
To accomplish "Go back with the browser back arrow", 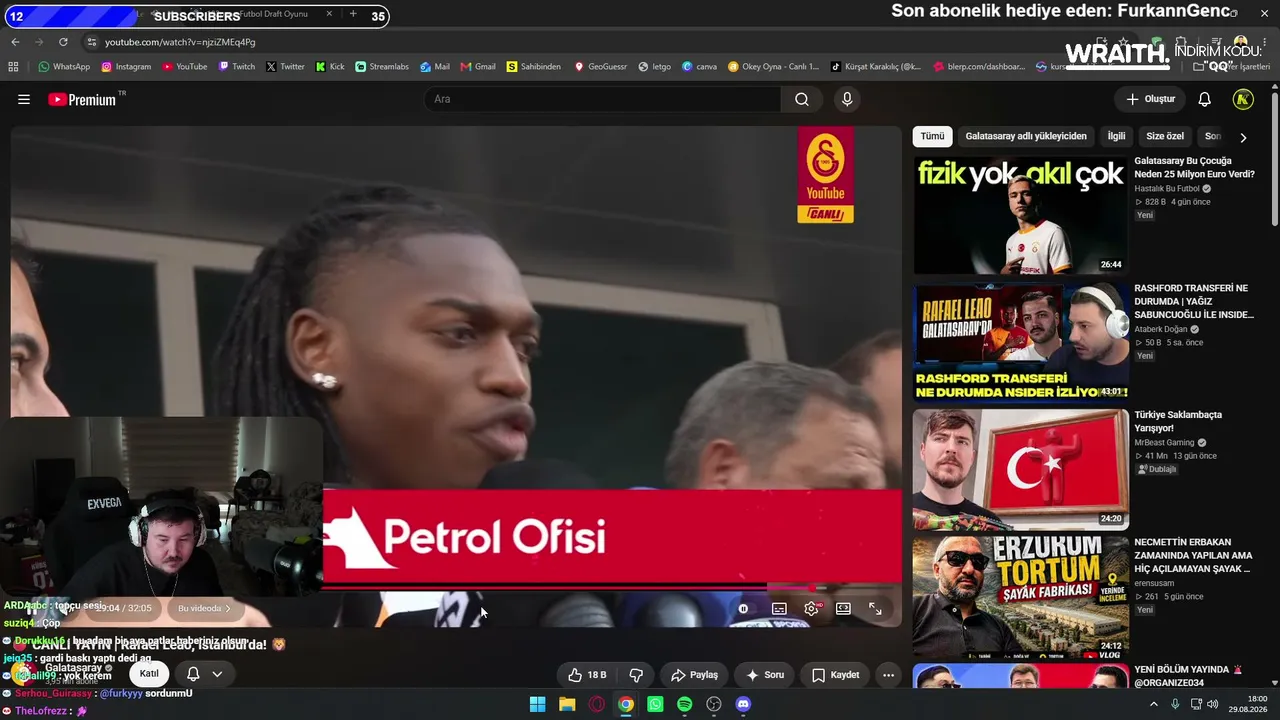I will coord(15,42).
